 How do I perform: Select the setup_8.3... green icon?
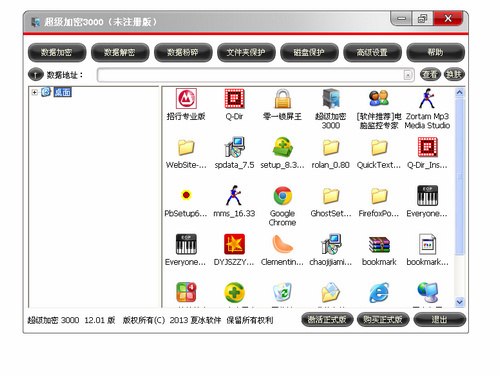click(x=282, y=147)
